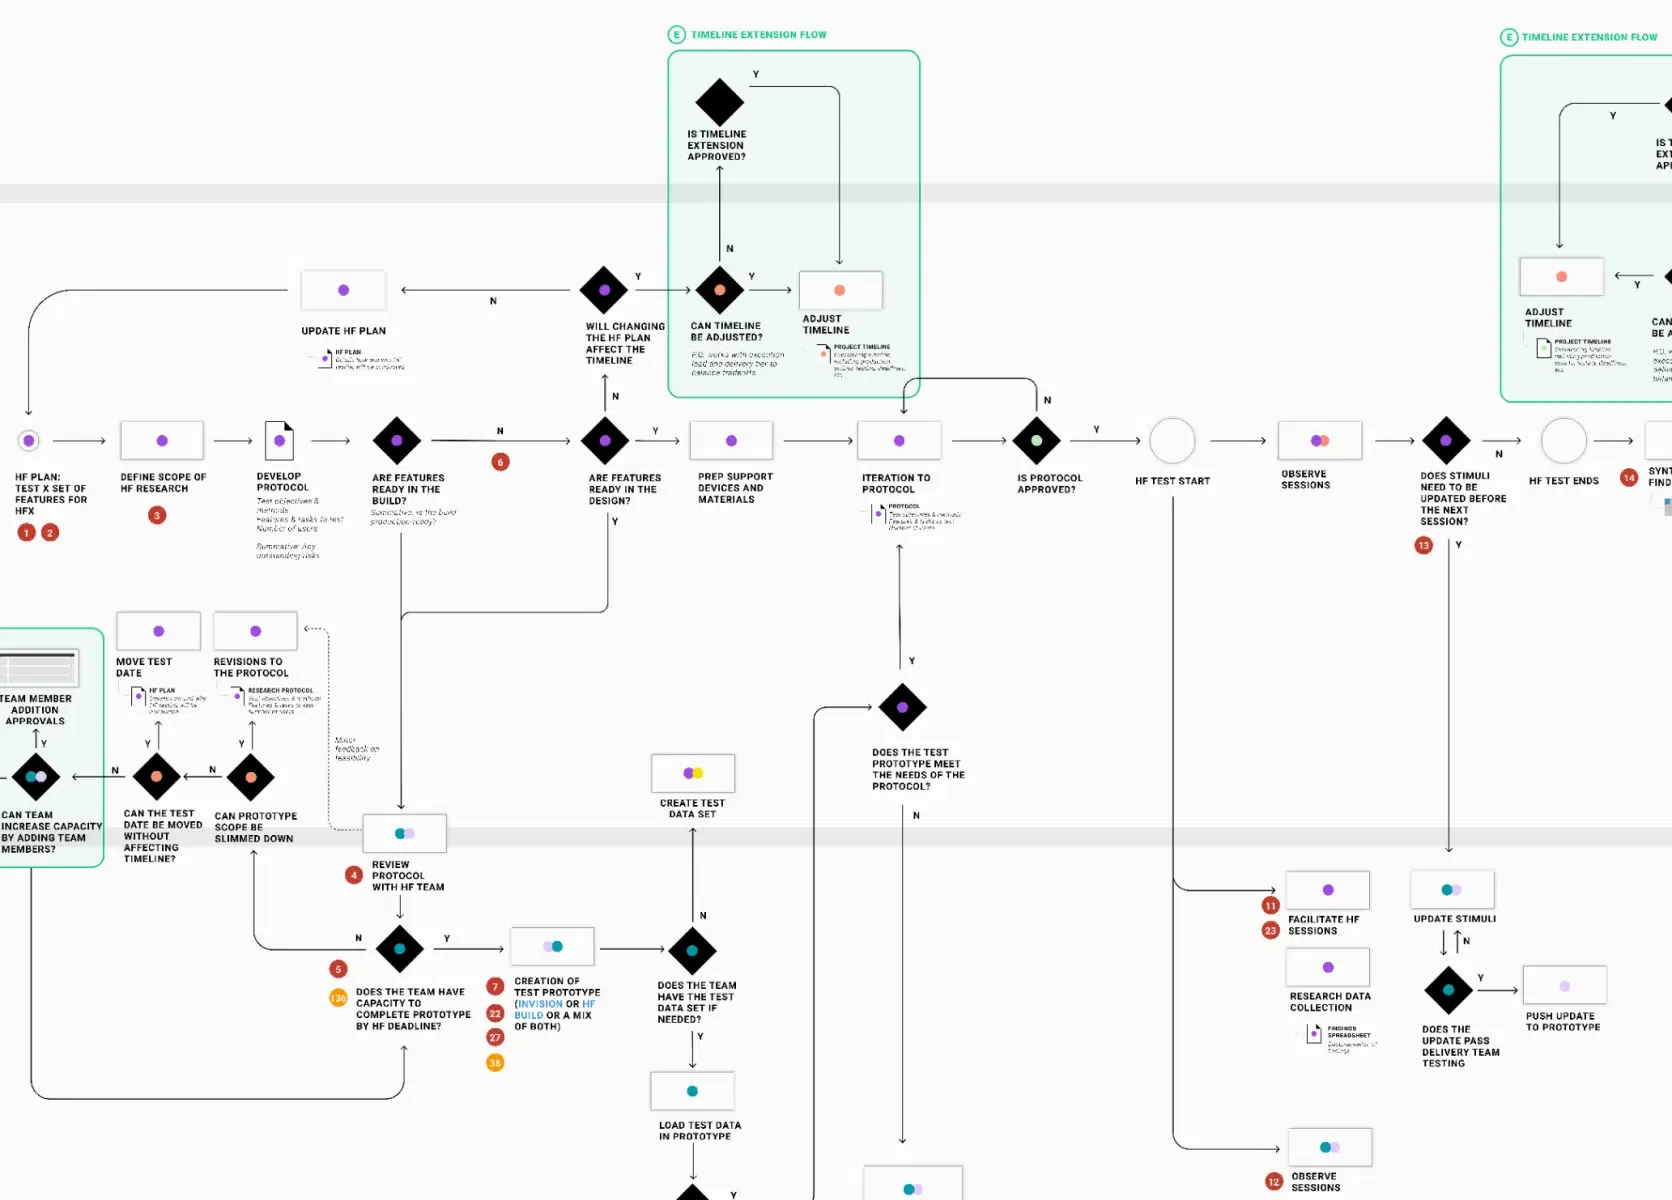Open the Research Protocol document icon under Revisions

click(x=237, y=696)
